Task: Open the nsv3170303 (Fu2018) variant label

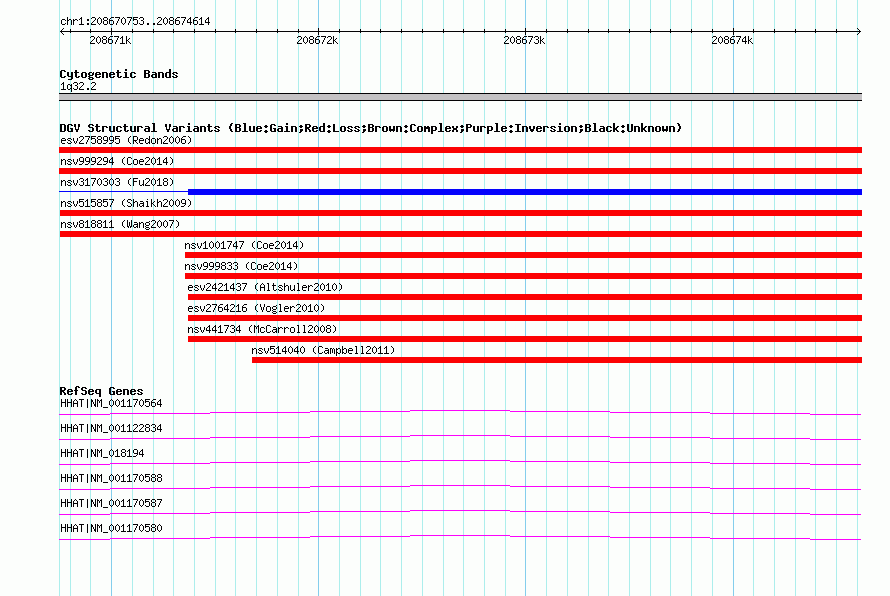Action: pyautogui.click(x=117, y=182)
